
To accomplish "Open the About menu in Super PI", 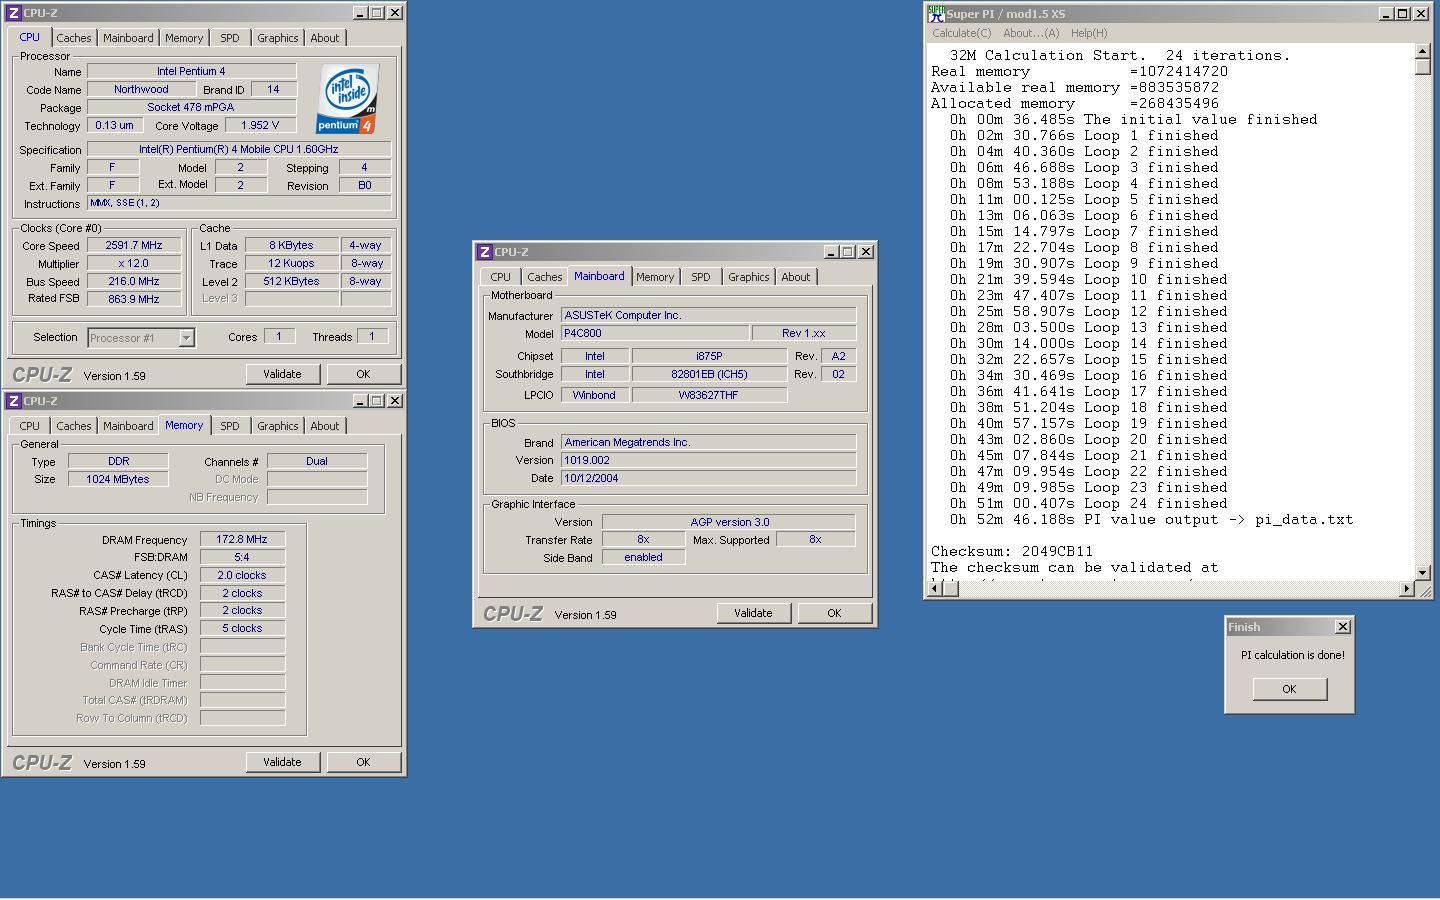I will tap(1030, 33).
